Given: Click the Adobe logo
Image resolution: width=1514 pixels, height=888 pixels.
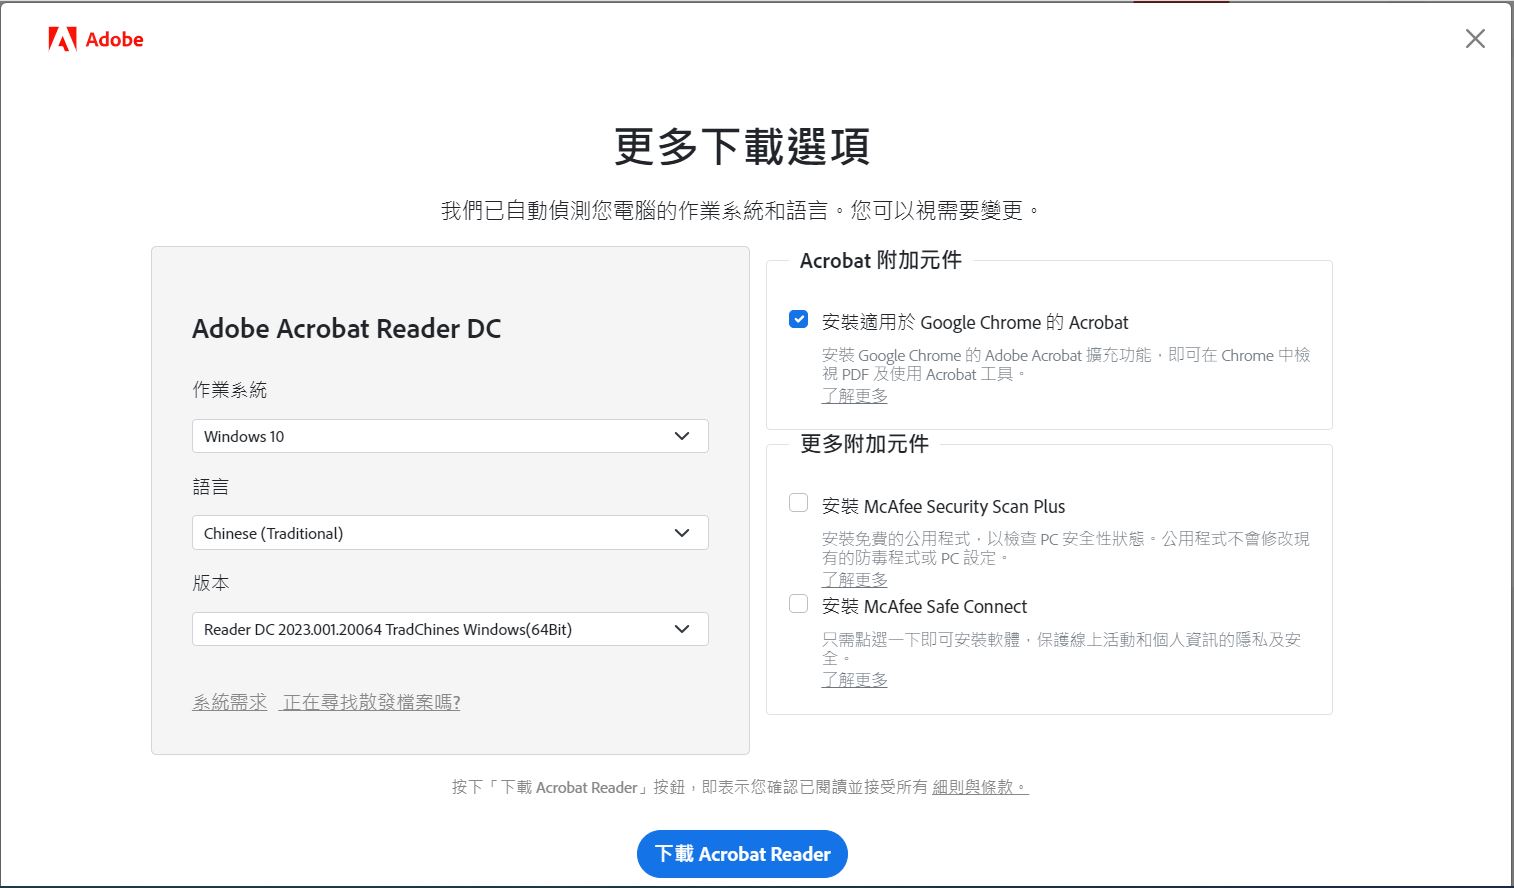Looking at the screenshot, I should click(x=96, y=39).
